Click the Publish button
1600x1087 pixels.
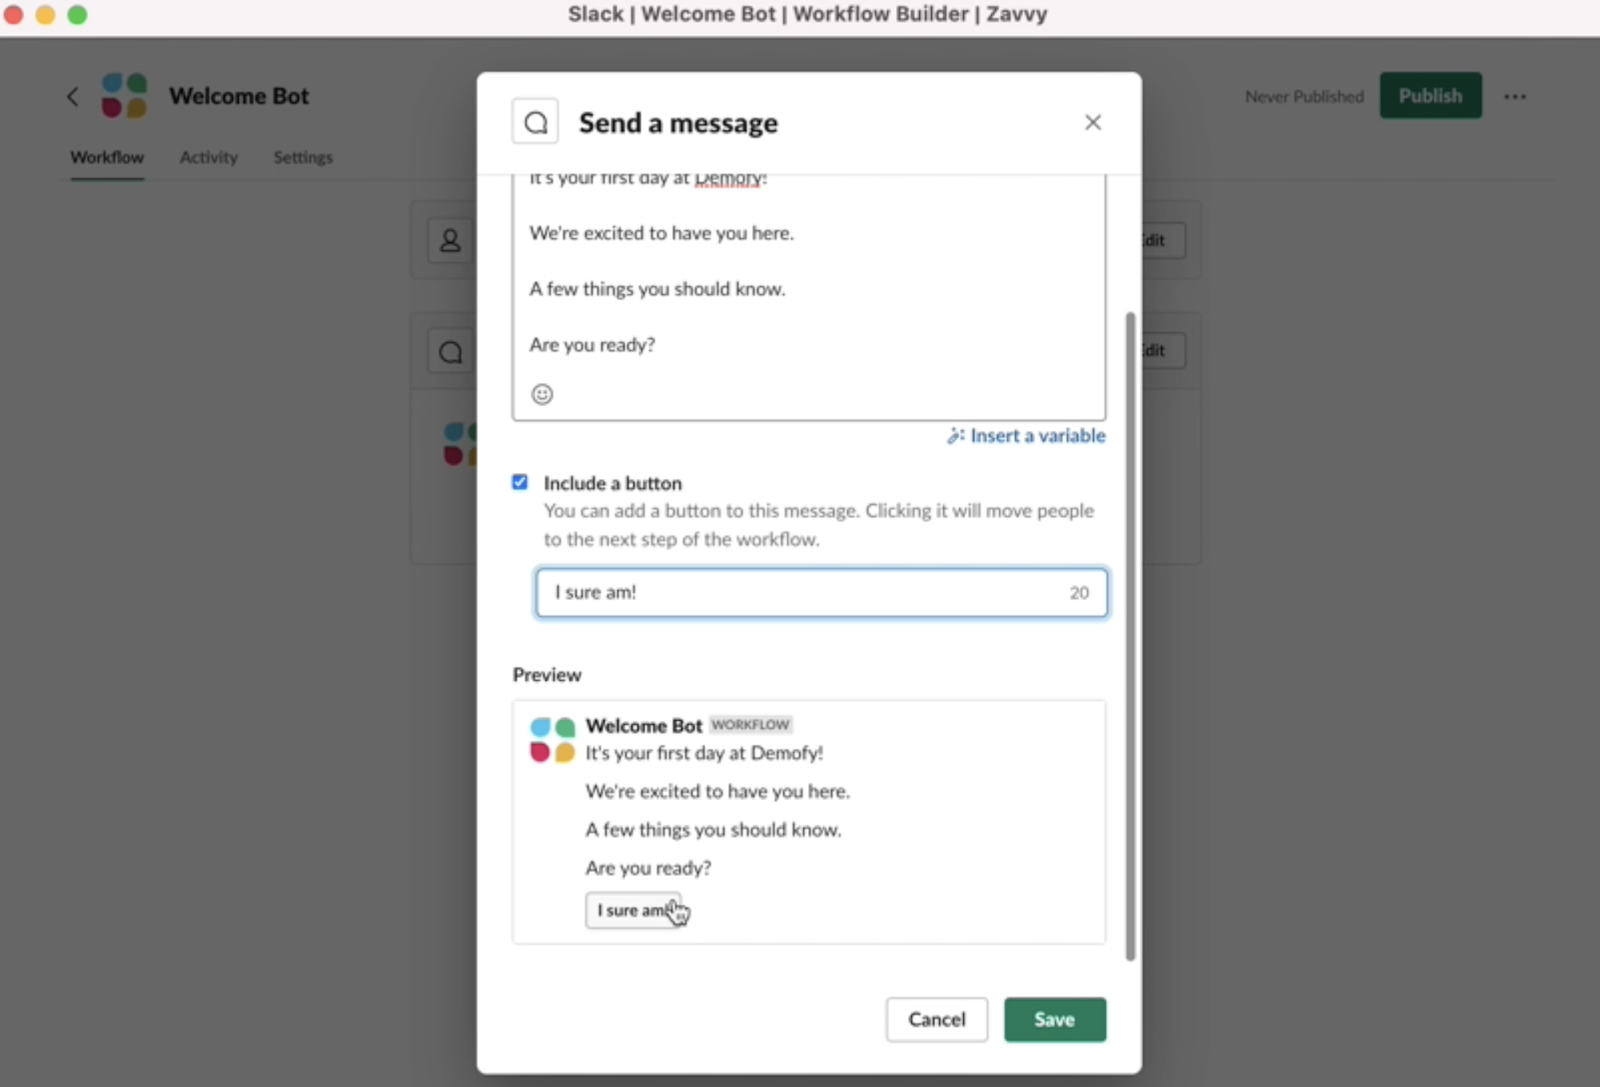(x=1430, y=95)
